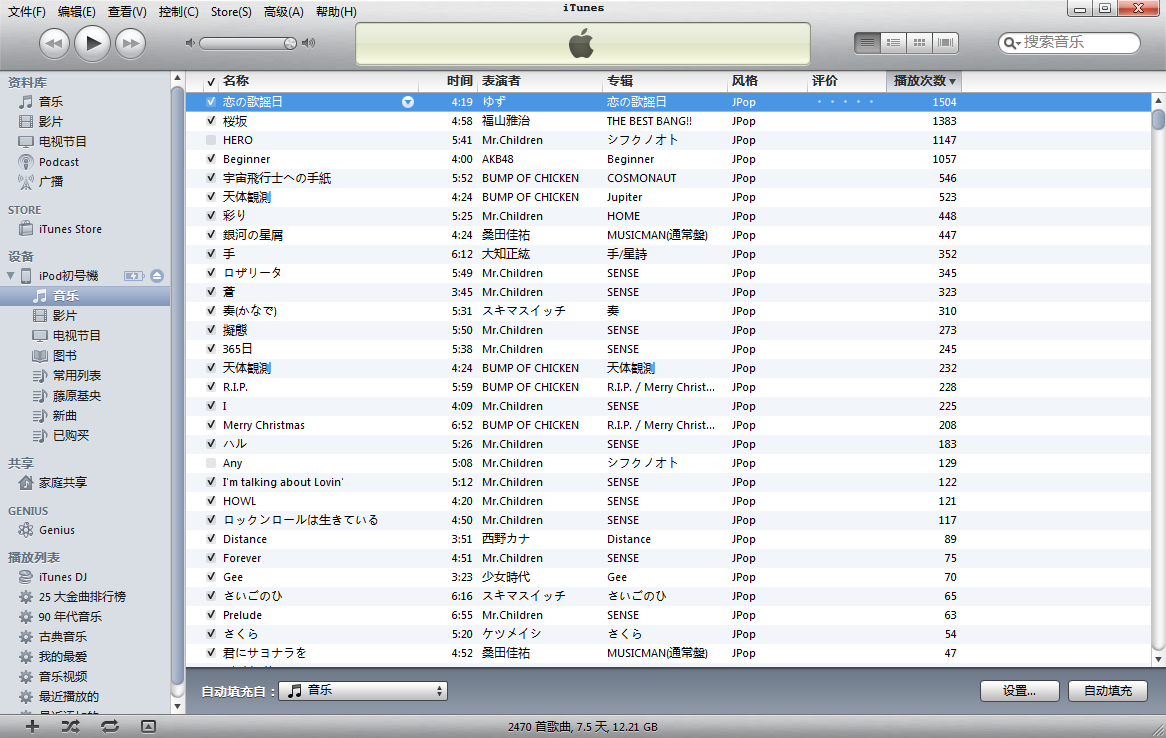Switch to song list view
Screen dimensions: 1166x738
[x=867, y=42]
